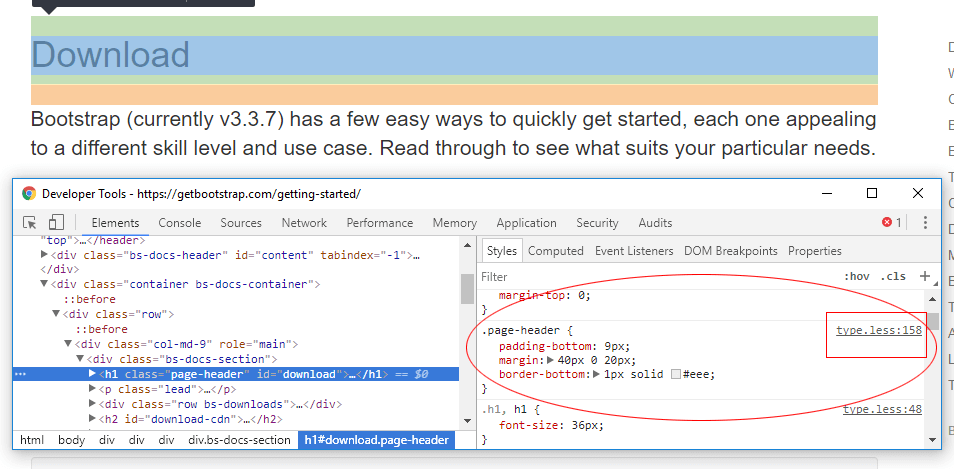The height and width of the screenshot is (469, 954).
Task: Expand the p class lead node
Action: (92, 389)
